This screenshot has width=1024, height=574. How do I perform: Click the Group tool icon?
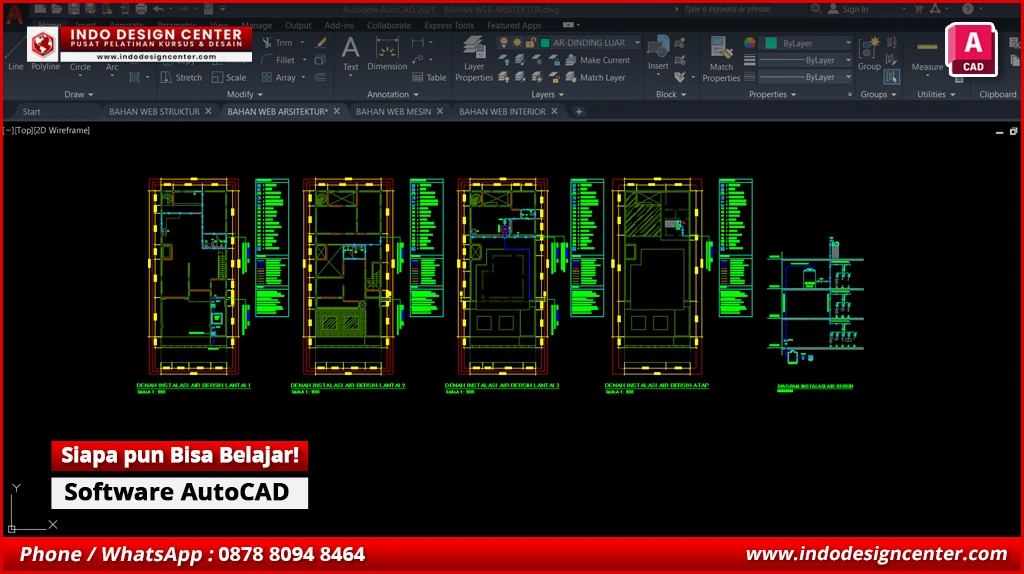point(869,54)
